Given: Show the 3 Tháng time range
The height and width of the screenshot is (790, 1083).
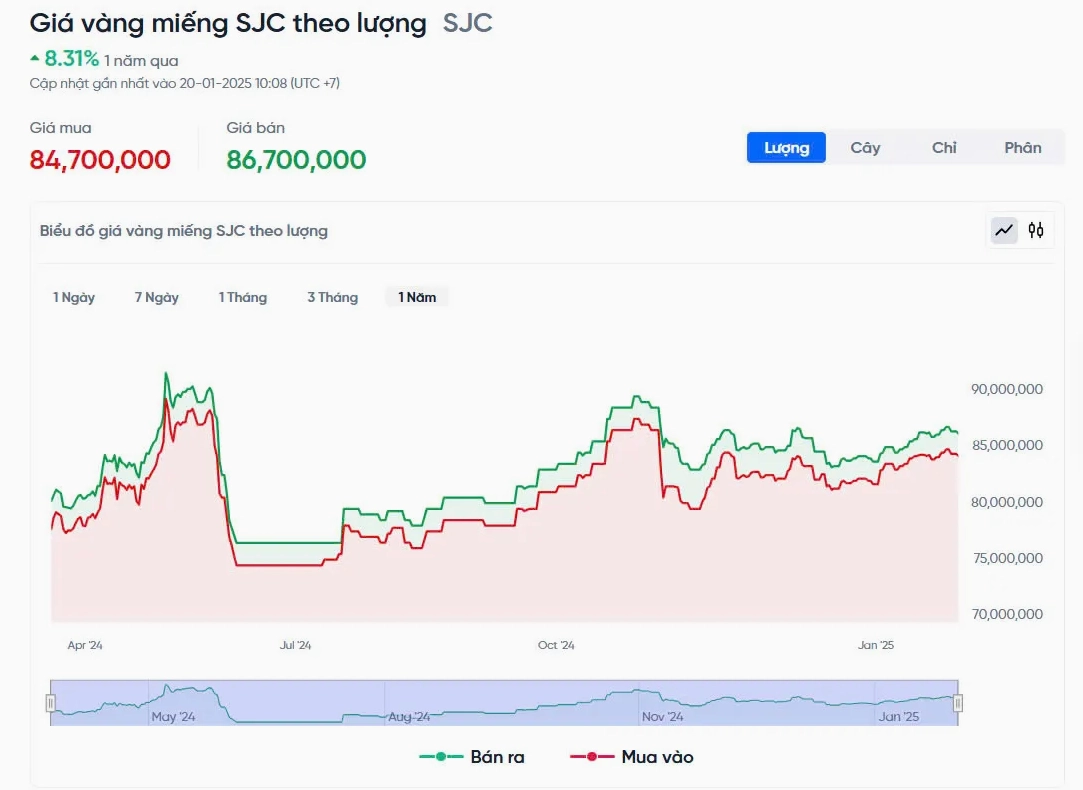Looking at the screenshot, I should pos(332,297).
